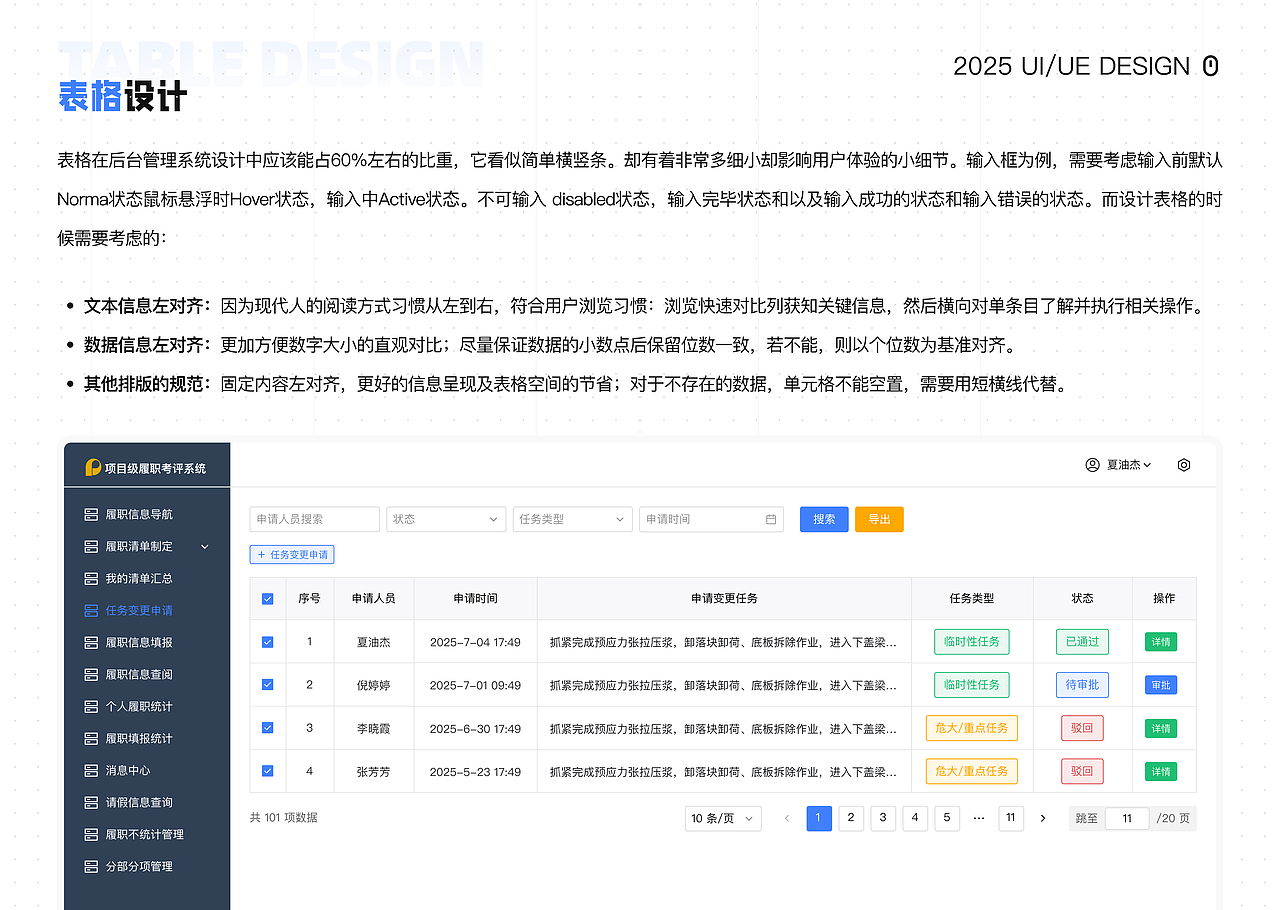This screenshot has width=1280, height=910.
Task: Open the 任务类型 filter dropdown
Action: (x=572, y=519)
